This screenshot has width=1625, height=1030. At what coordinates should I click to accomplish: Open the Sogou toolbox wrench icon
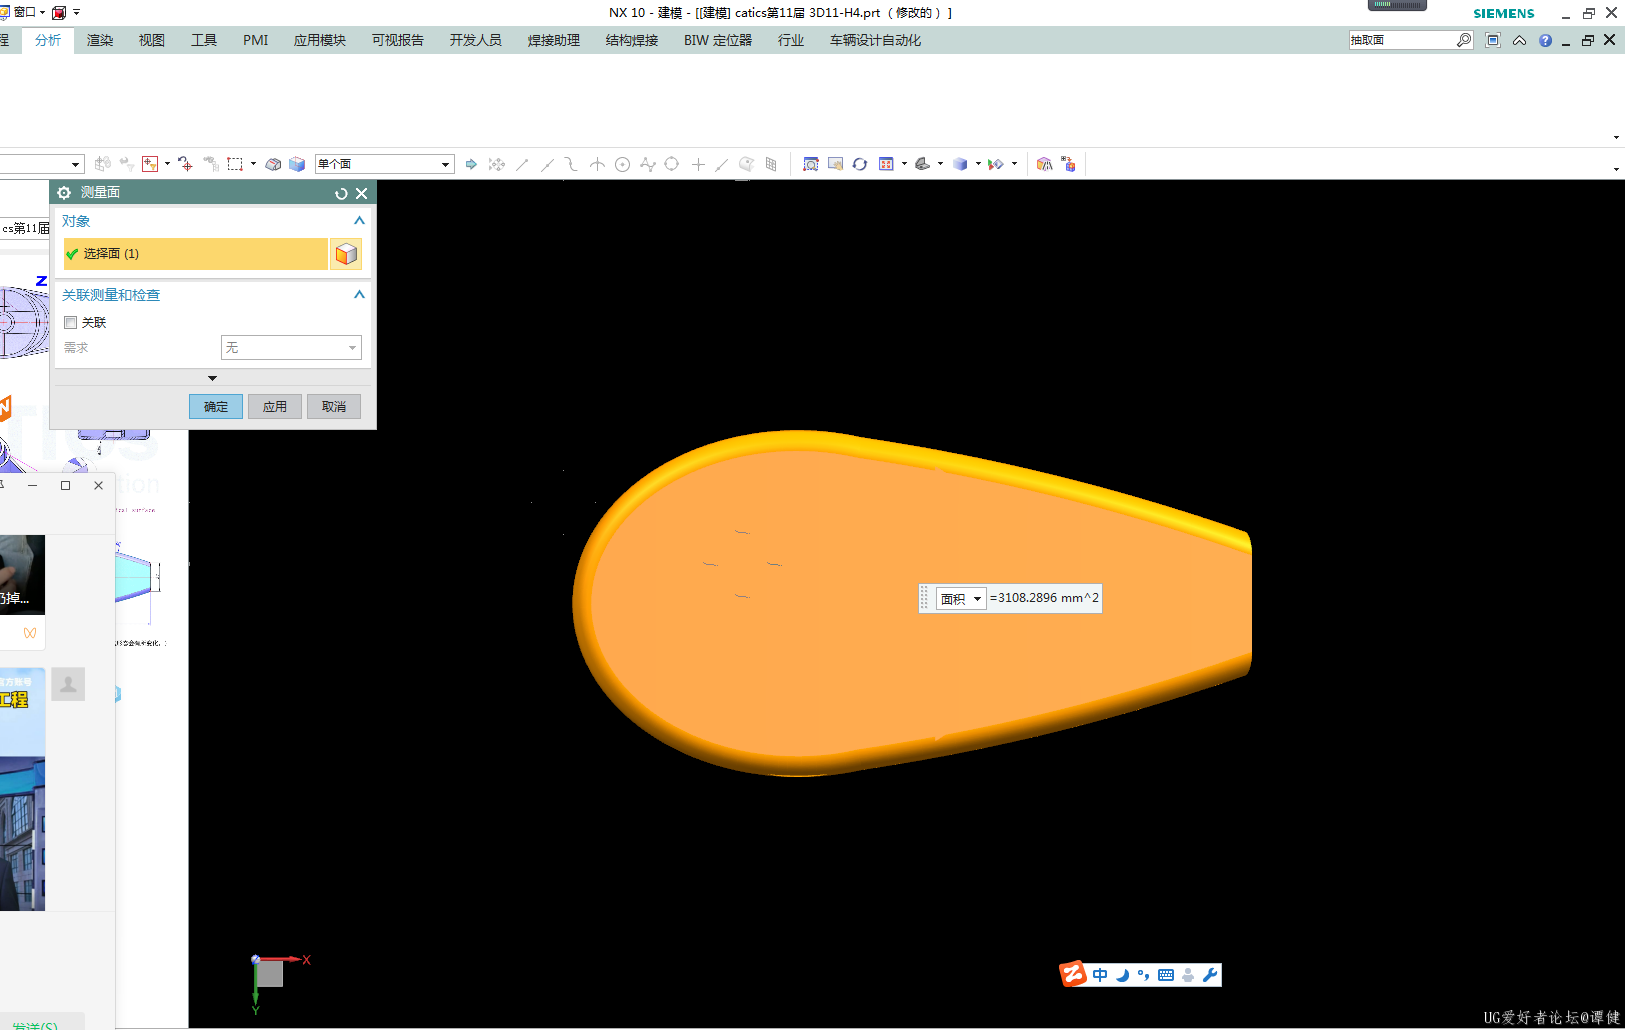(x=1210, y=975)
